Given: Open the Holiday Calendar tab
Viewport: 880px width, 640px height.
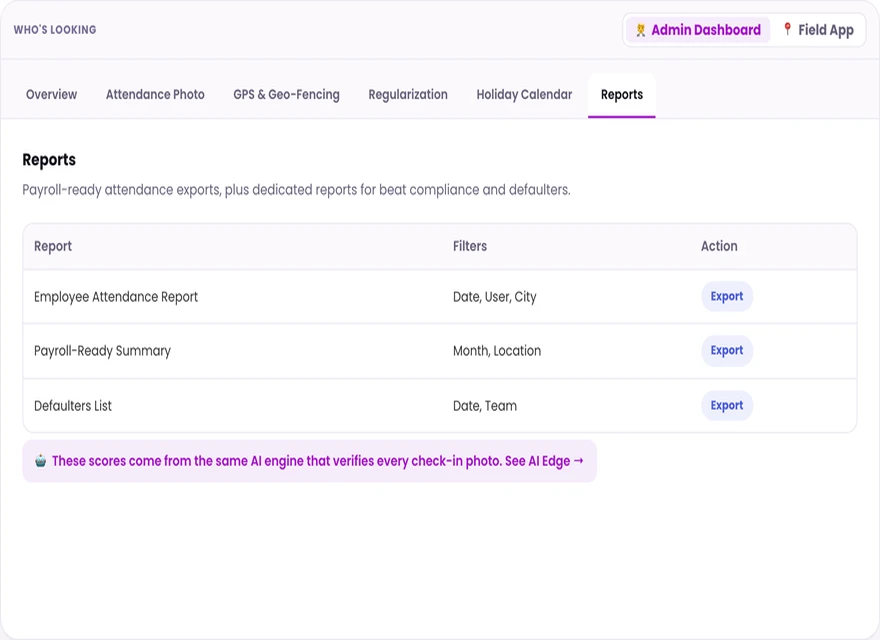Looking at the screenshot, I should pyautogui.click(x=524, y=94).
